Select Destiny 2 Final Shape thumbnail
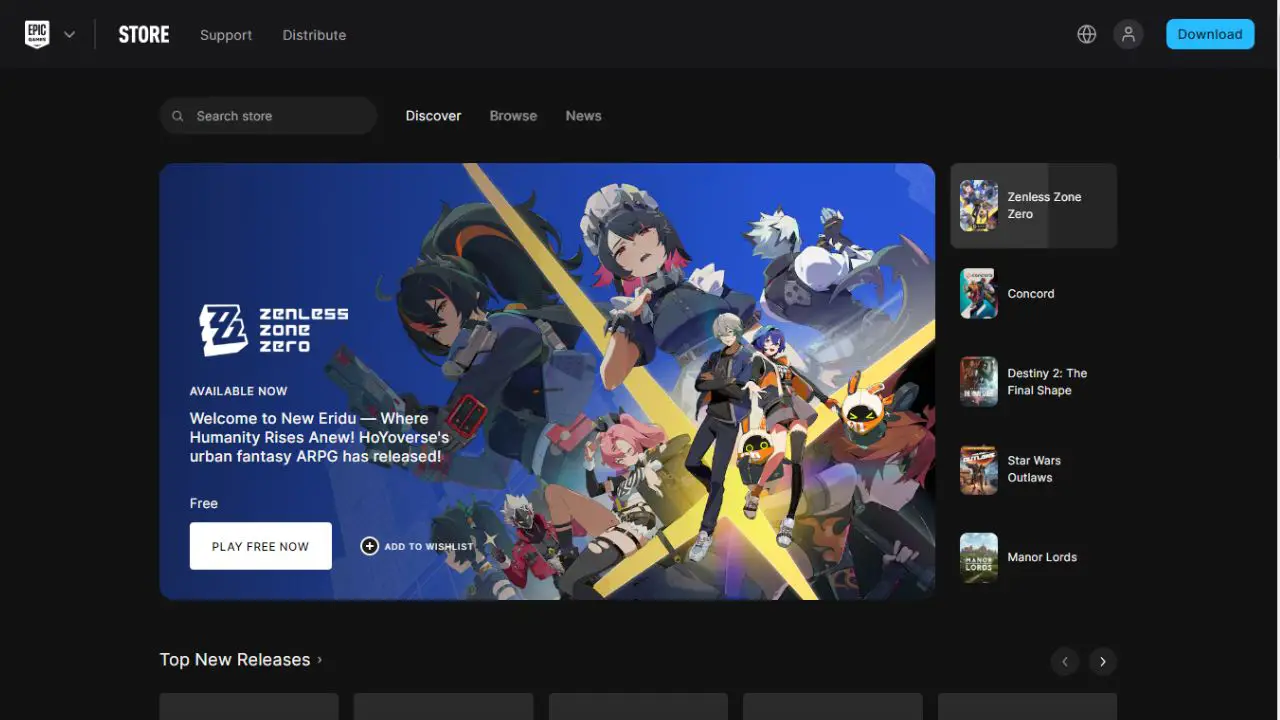 (979, 382)
